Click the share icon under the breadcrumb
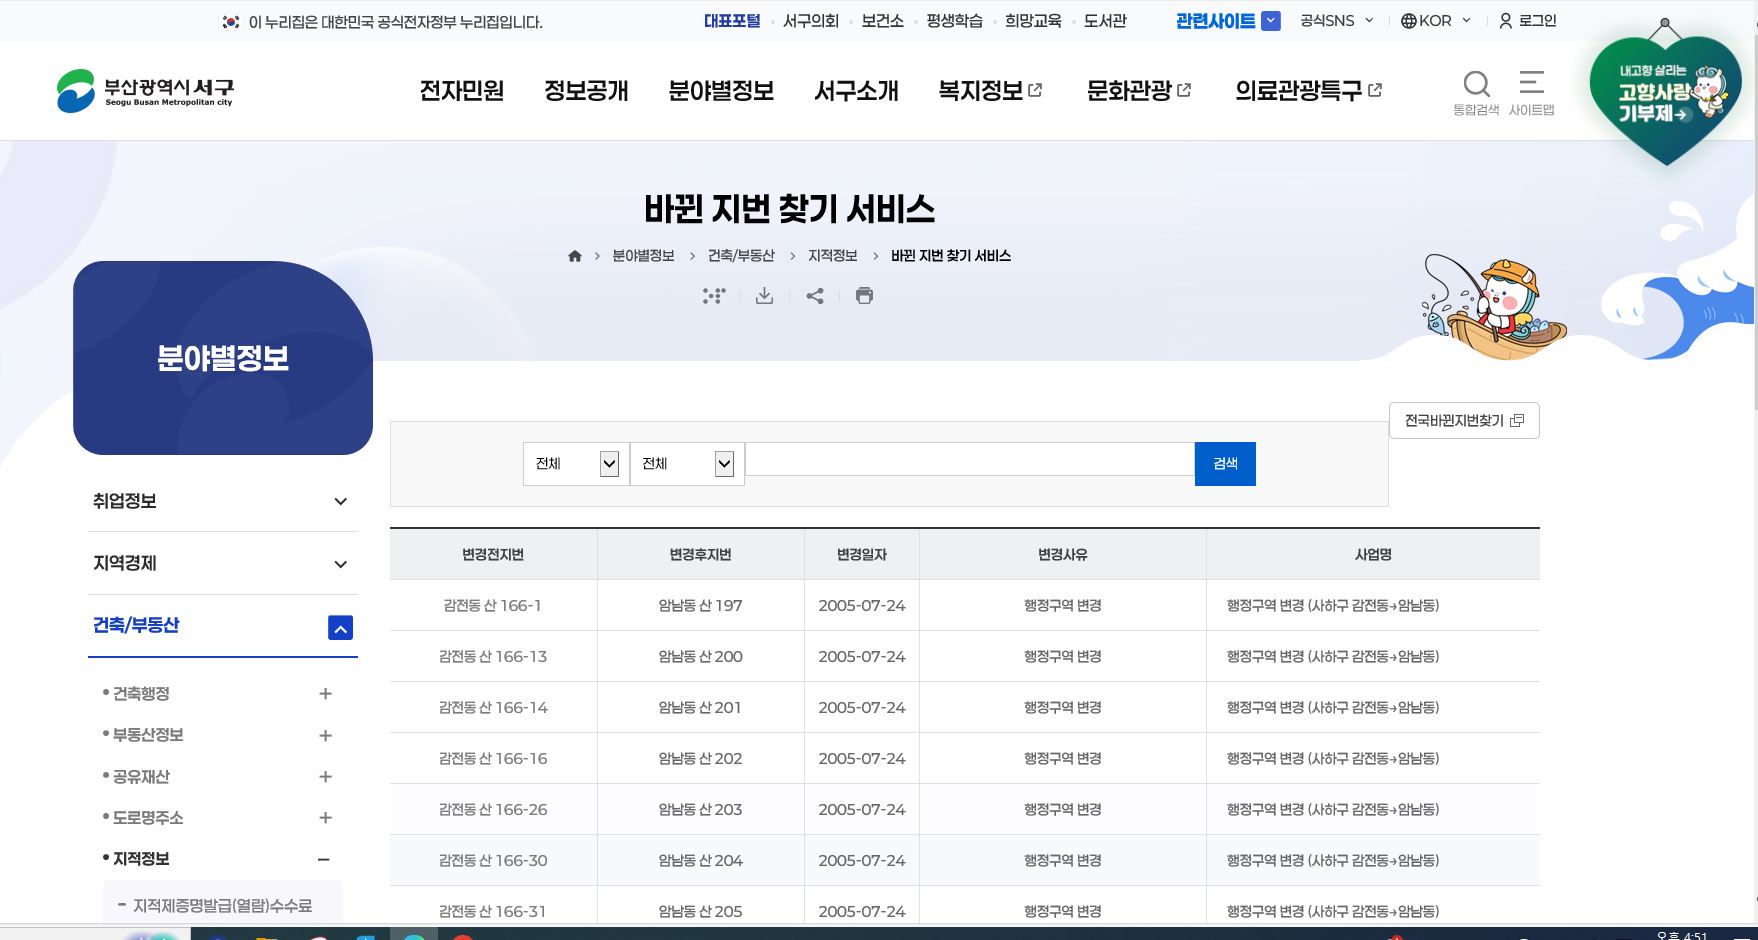This screenshot has width=1758, height=940. pos(814,295)
